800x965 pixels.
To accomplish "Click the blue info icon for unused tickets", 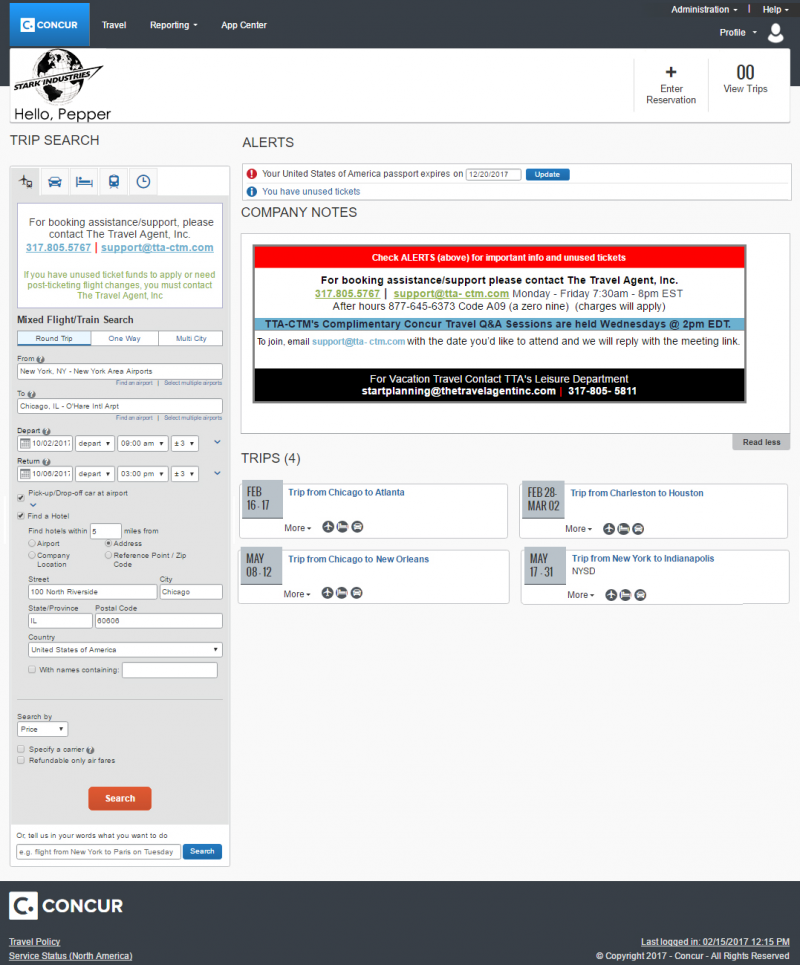I will pyautogui.click(x=252, y=192).
